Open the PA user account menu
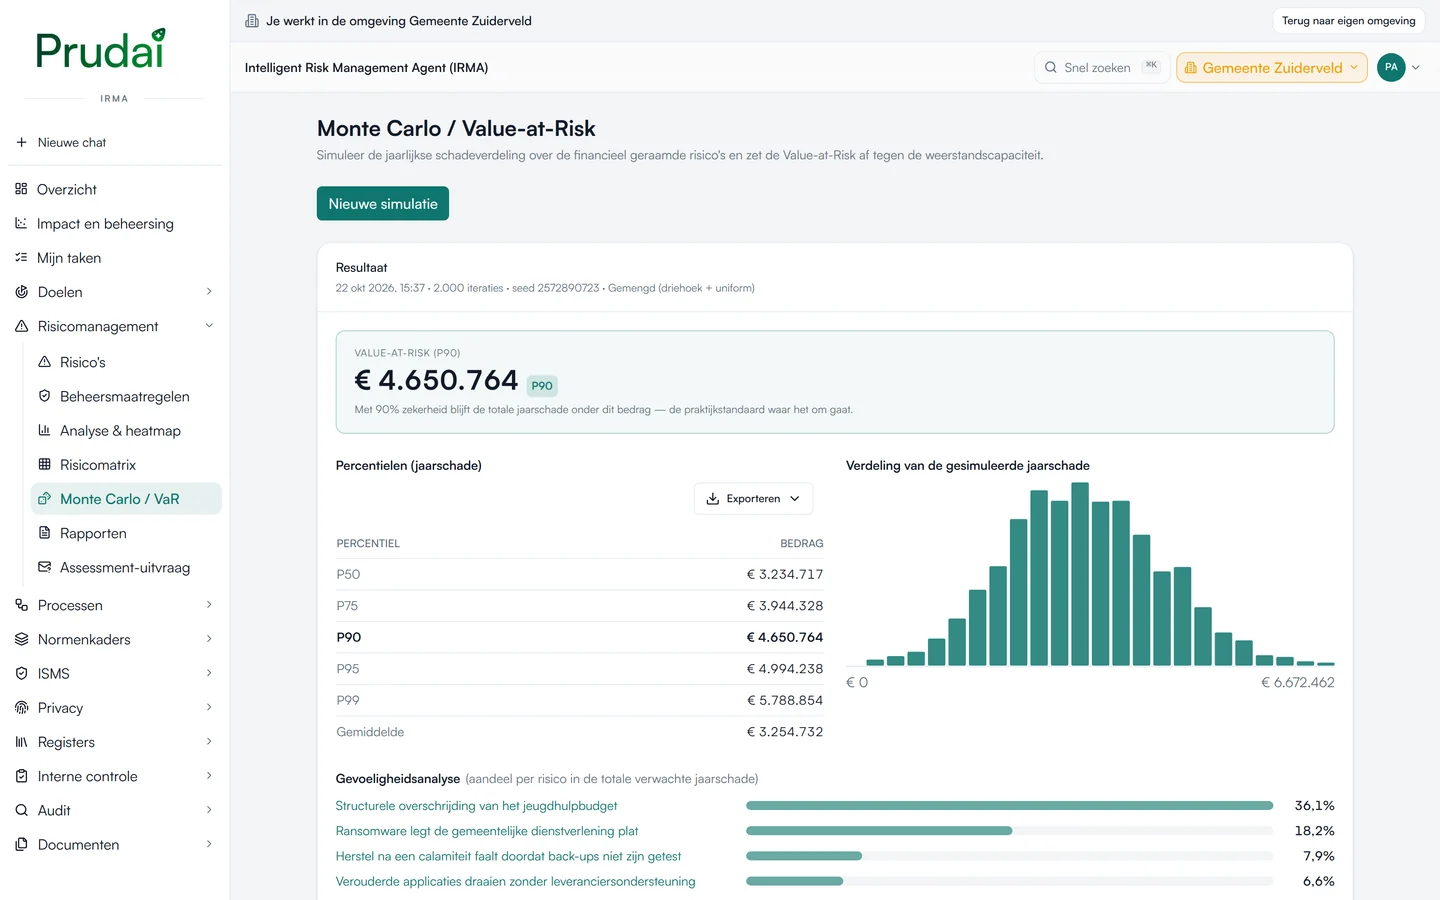The width and height of the screenshot is (1440, 900). [x=1398, y=67]
